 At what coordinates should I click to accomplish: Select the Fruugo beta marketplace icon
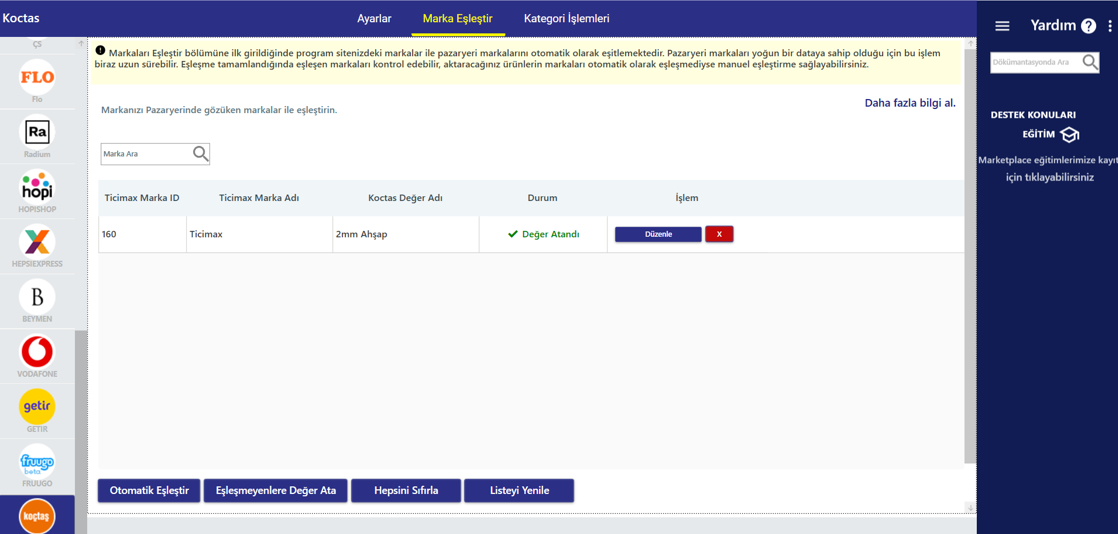[37, 461]
